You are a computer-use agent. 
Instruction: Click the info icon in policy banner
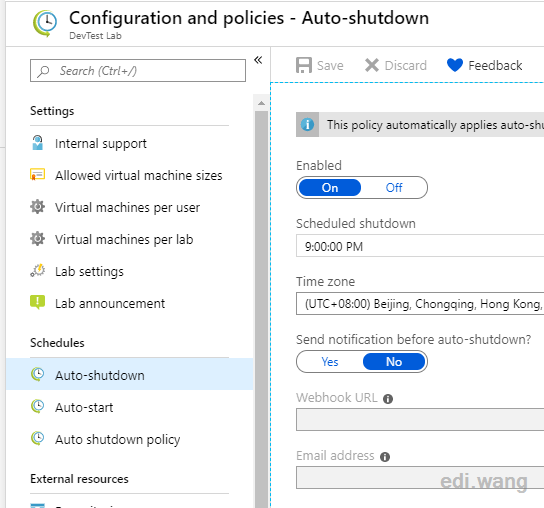click(307, 124)
